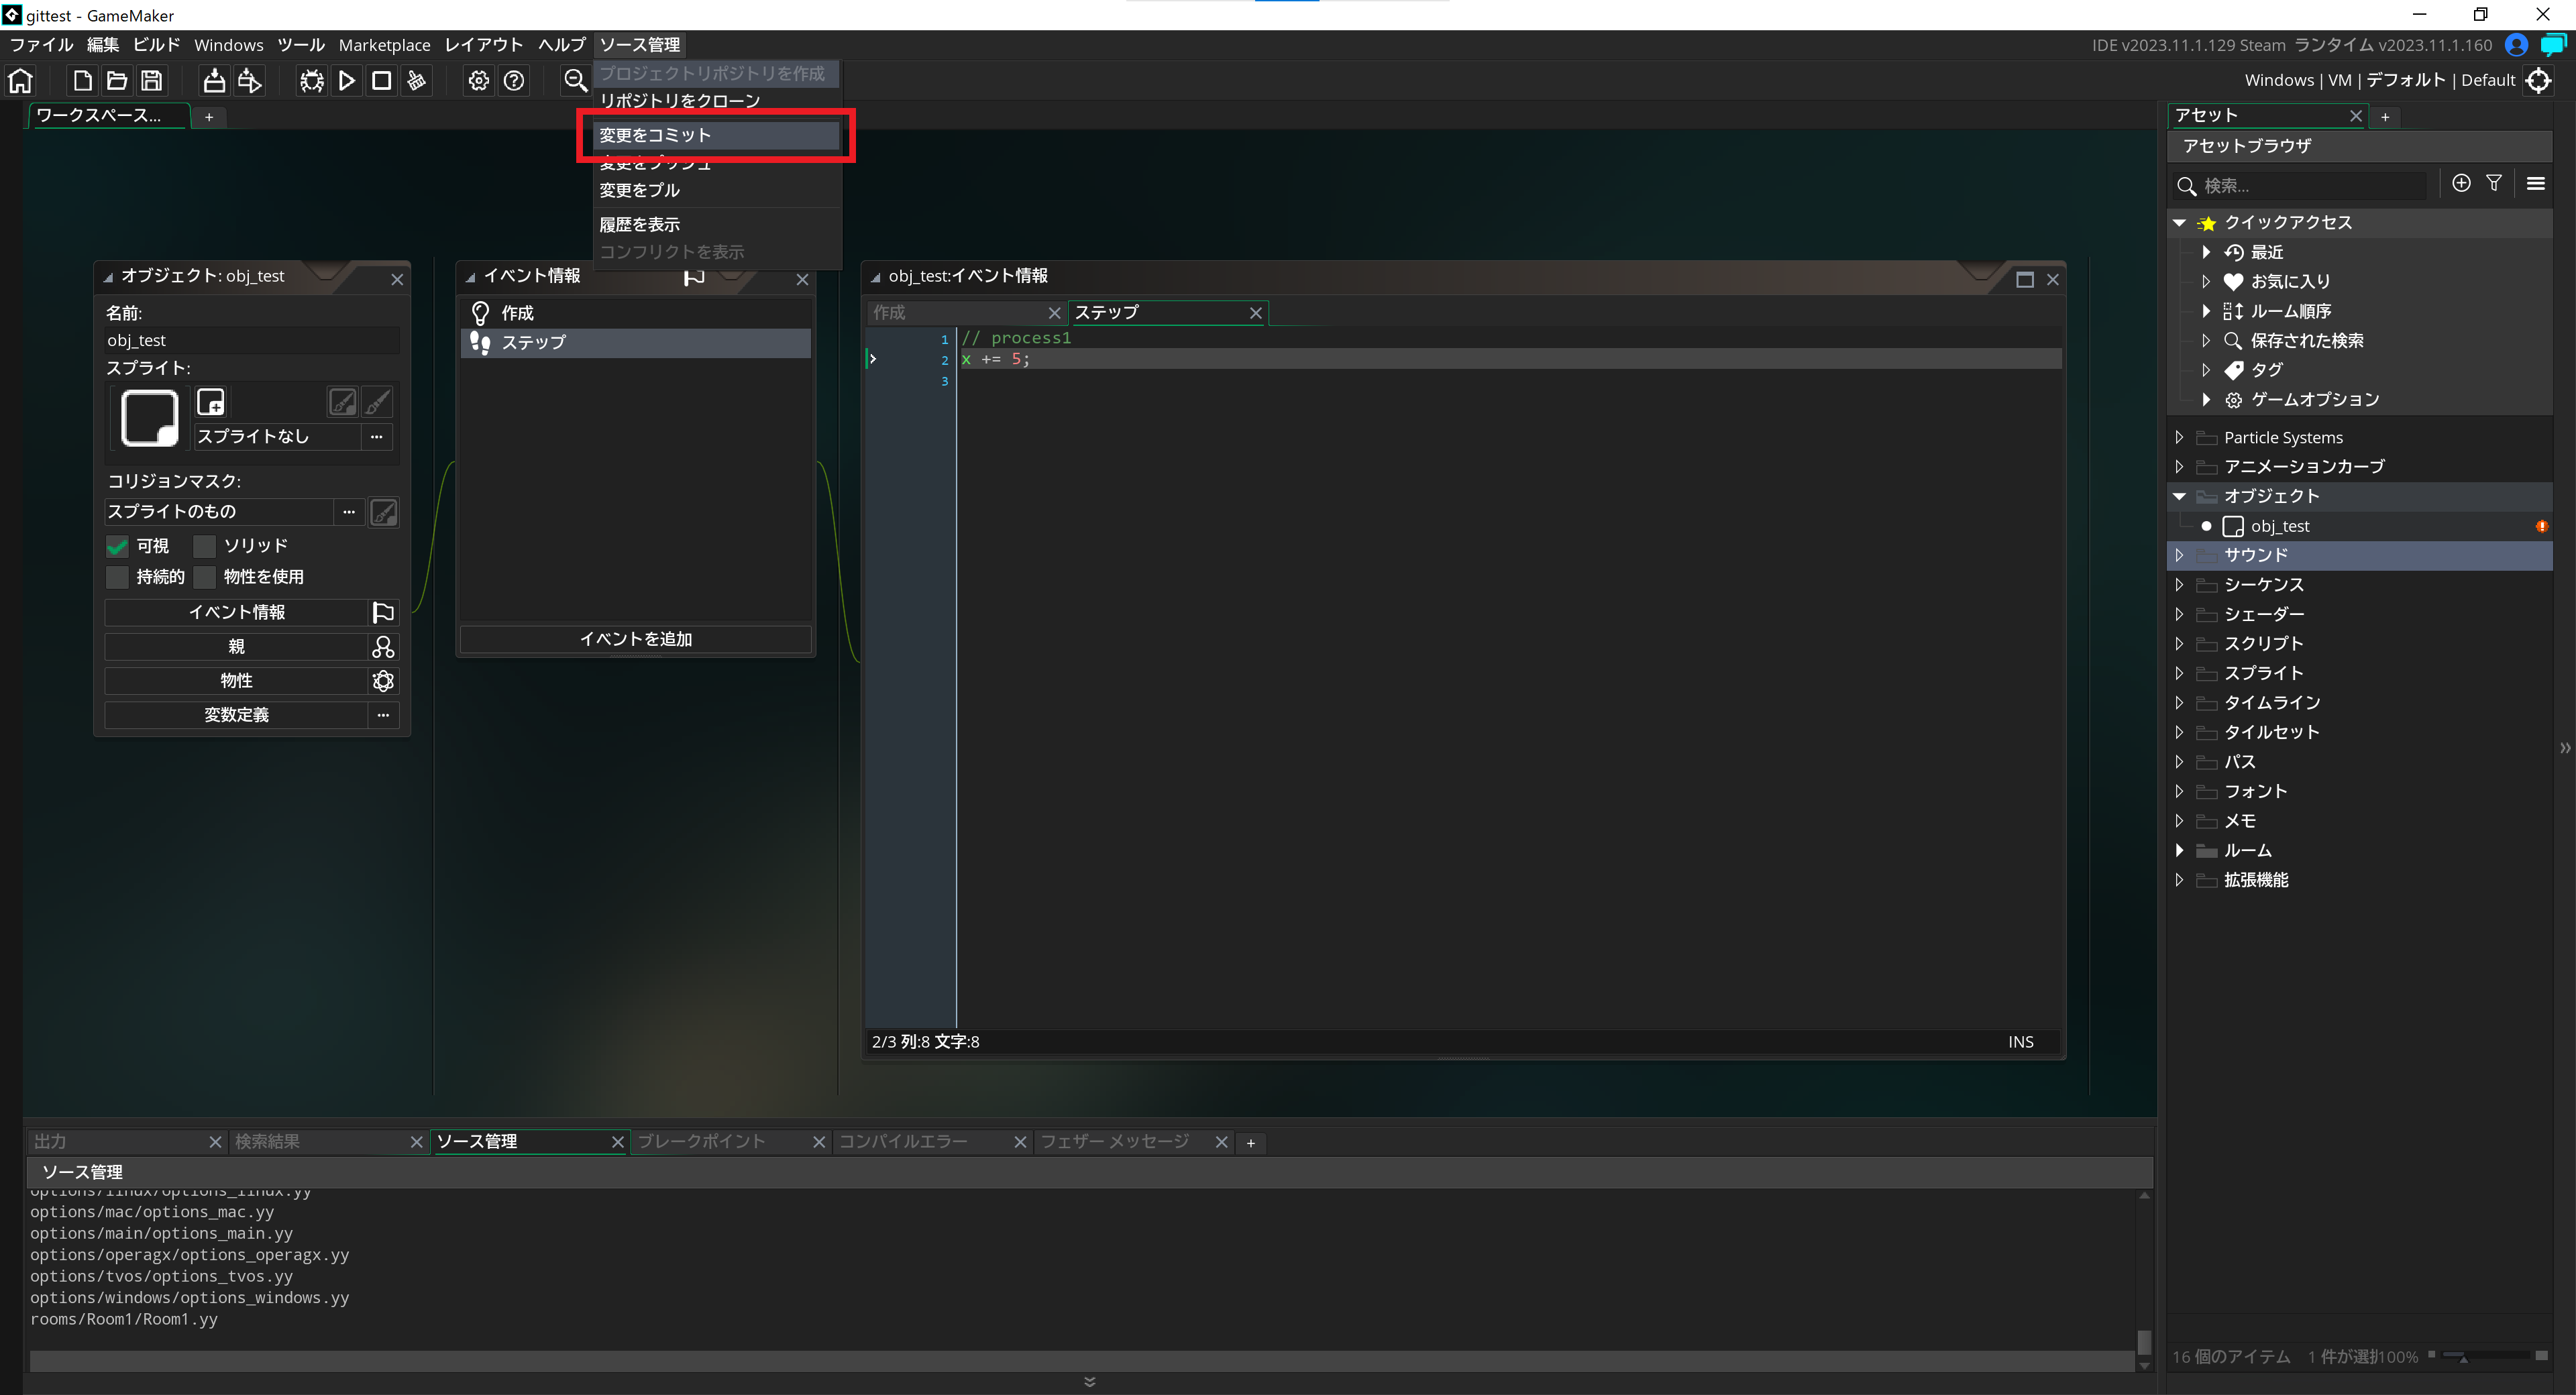The height and width of the screenshot is (1395, 2576).
Task: Click the Run game play icon
Action: 347,81
